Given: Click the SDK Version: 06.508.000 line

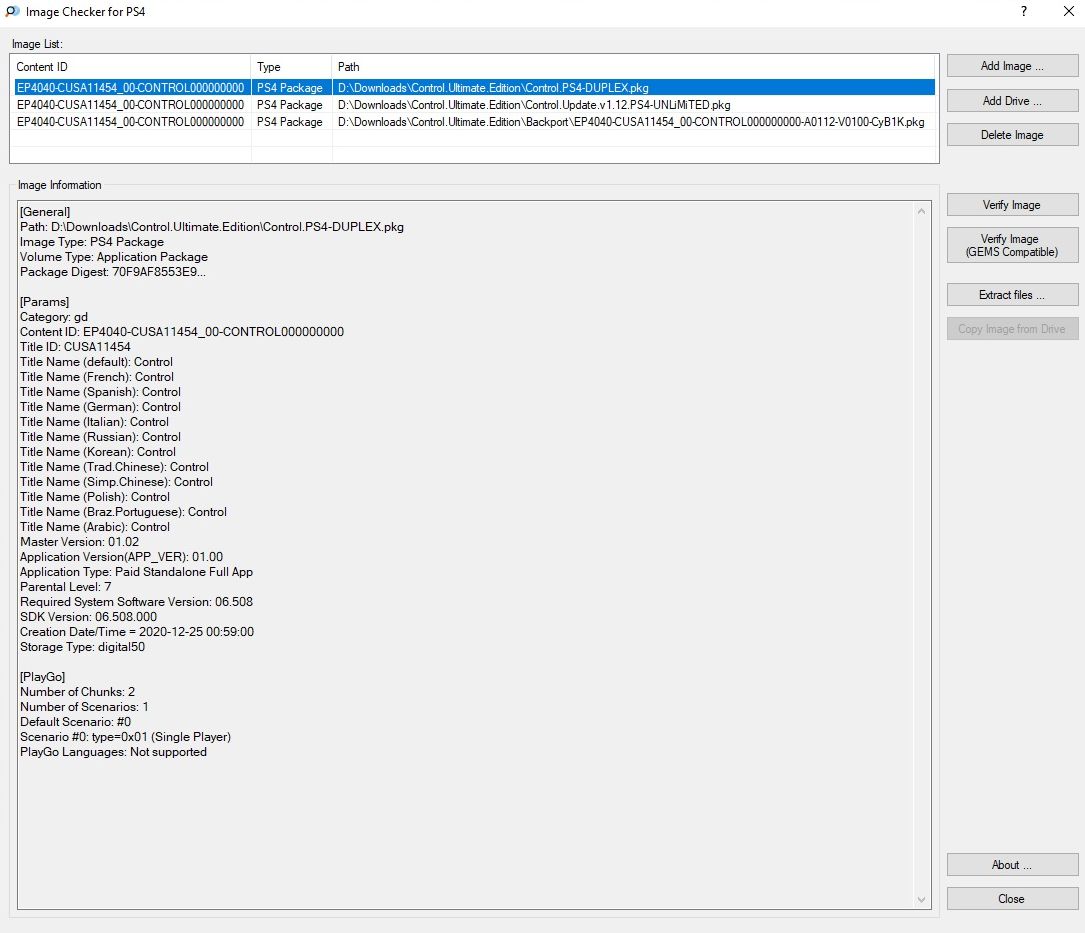Looking at the screenshot, I should point(88,617).
